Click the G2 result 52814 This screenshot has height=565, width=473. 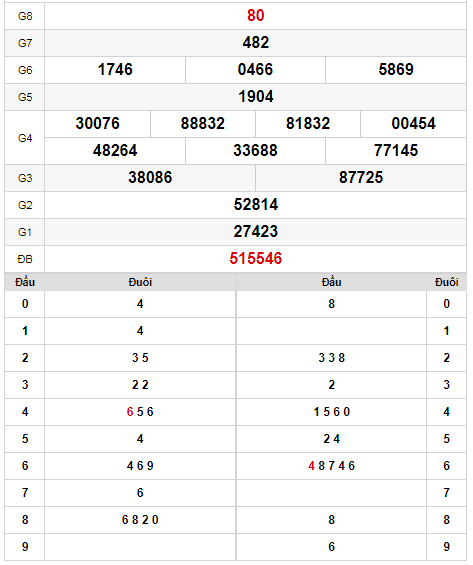coord(255,205)
